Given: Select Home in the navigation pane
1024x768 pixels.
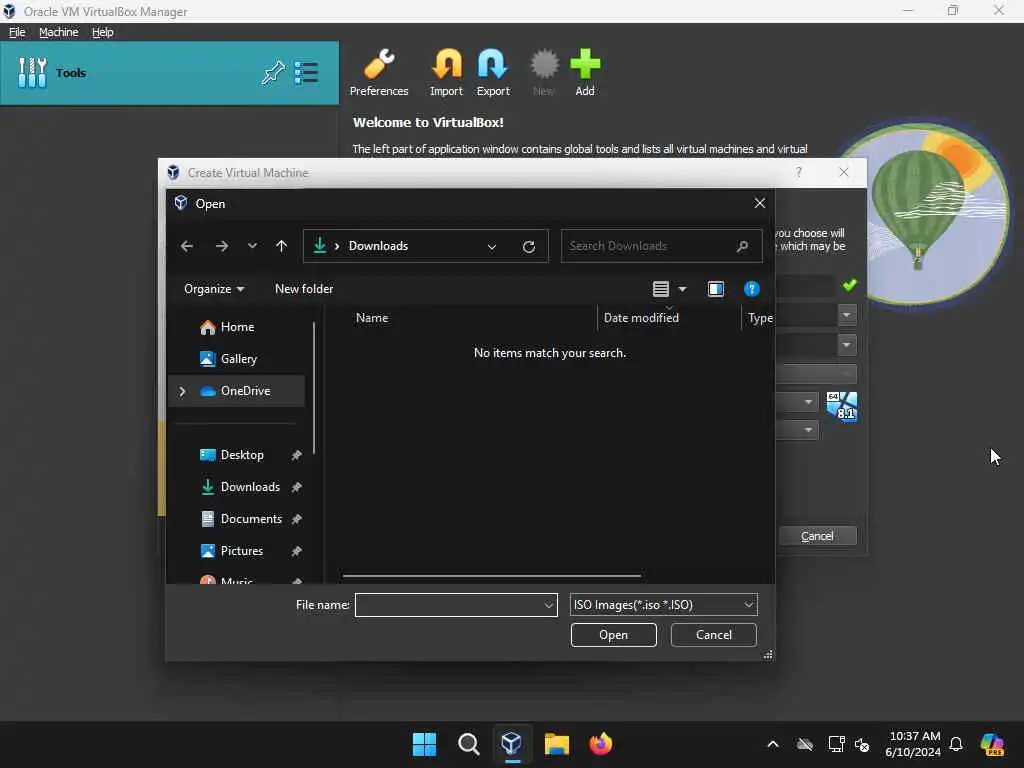Looking at the screenshot, I should point(238,327).
